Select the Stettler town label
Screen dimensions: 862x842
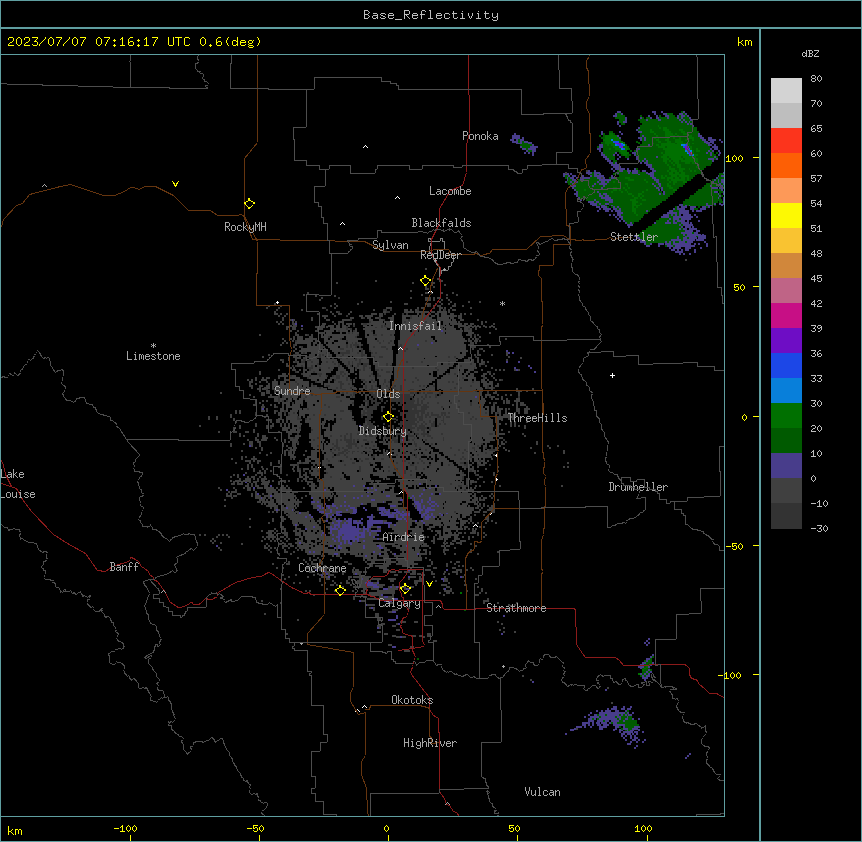633,237
